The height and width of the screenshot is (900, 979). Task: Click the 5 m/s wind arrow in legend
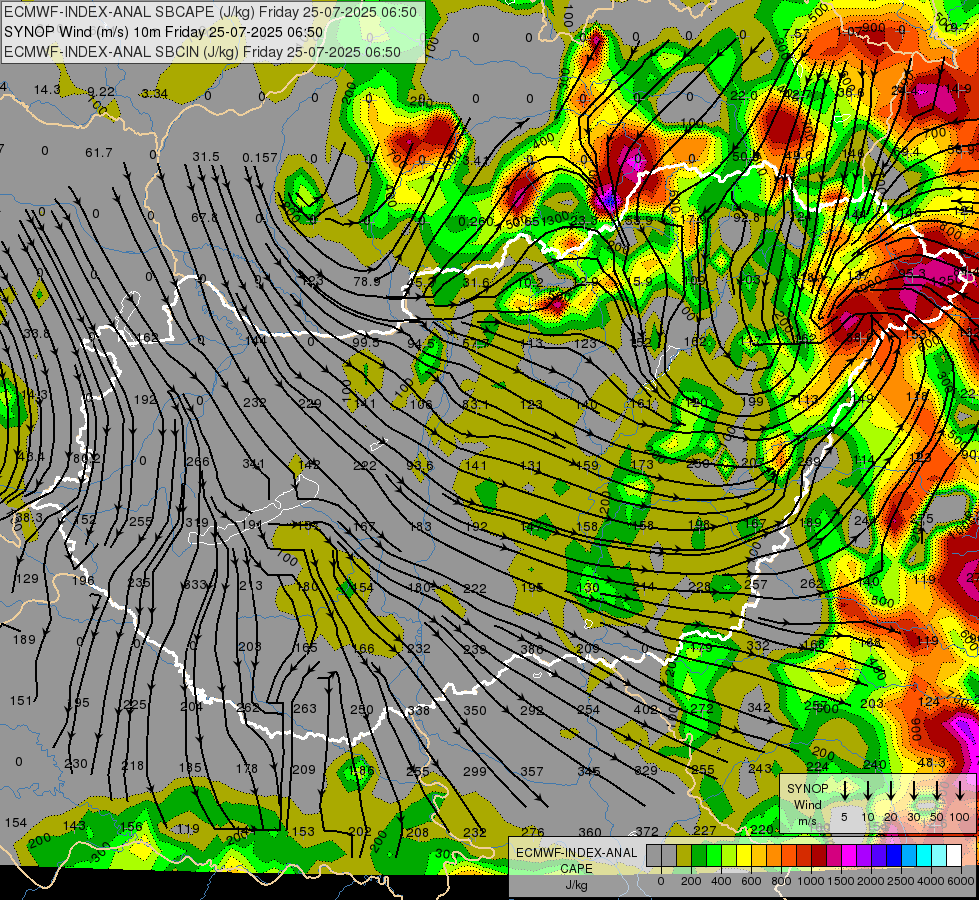click(x=845, y=791)
